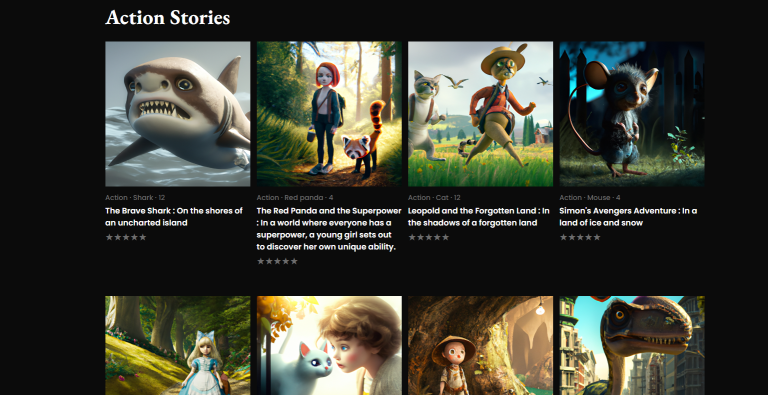Rate Simon's Avengers Adventure five stars
768x395 pixels.
[x=597, y=237]
